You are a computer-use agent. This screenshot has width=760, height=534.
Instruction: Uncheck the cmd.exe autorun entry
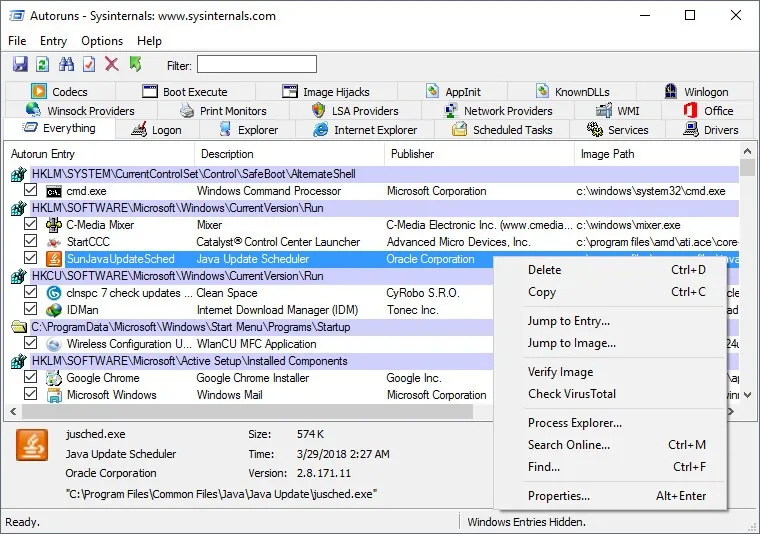pos(31,191)
